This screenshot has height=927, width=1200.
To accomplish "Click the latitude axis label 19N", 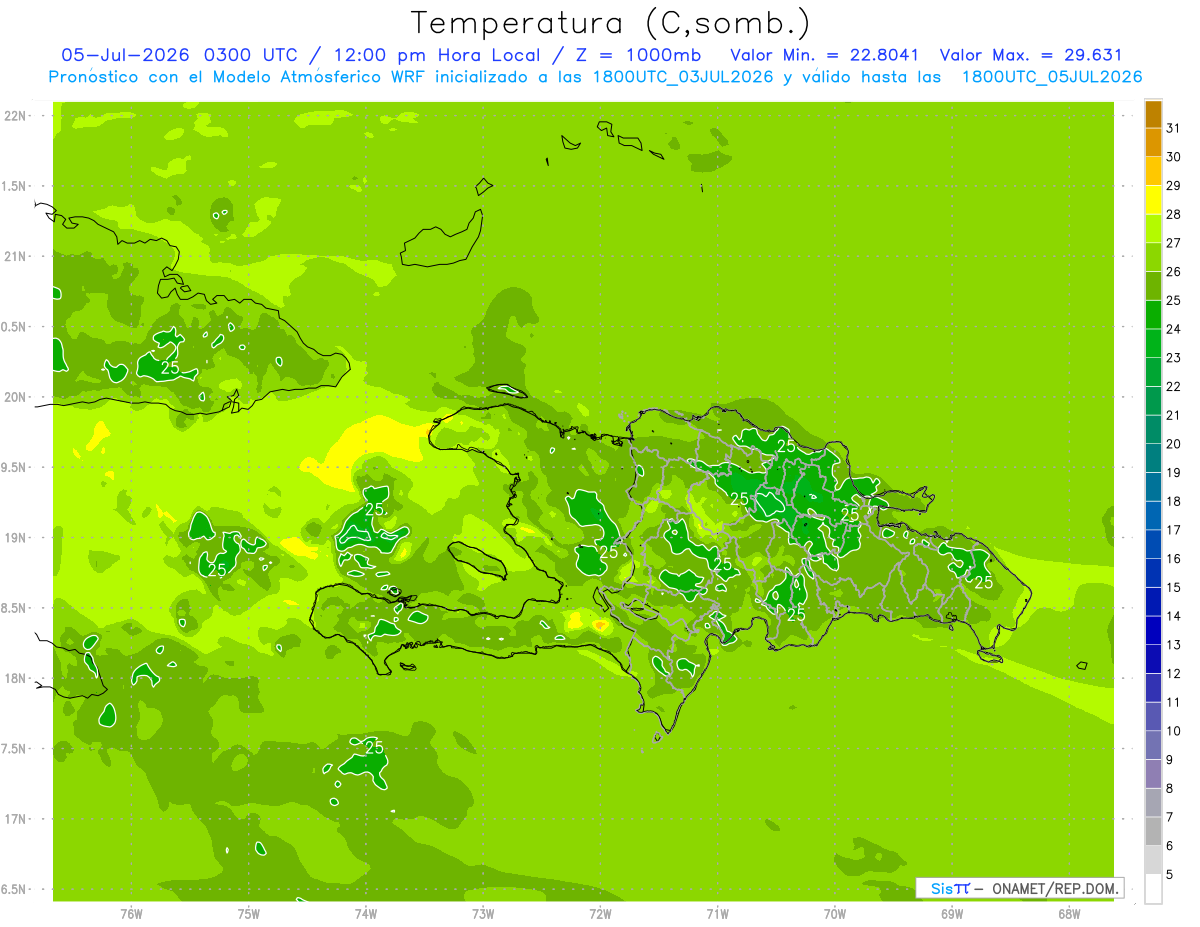I will click(16, 537).
